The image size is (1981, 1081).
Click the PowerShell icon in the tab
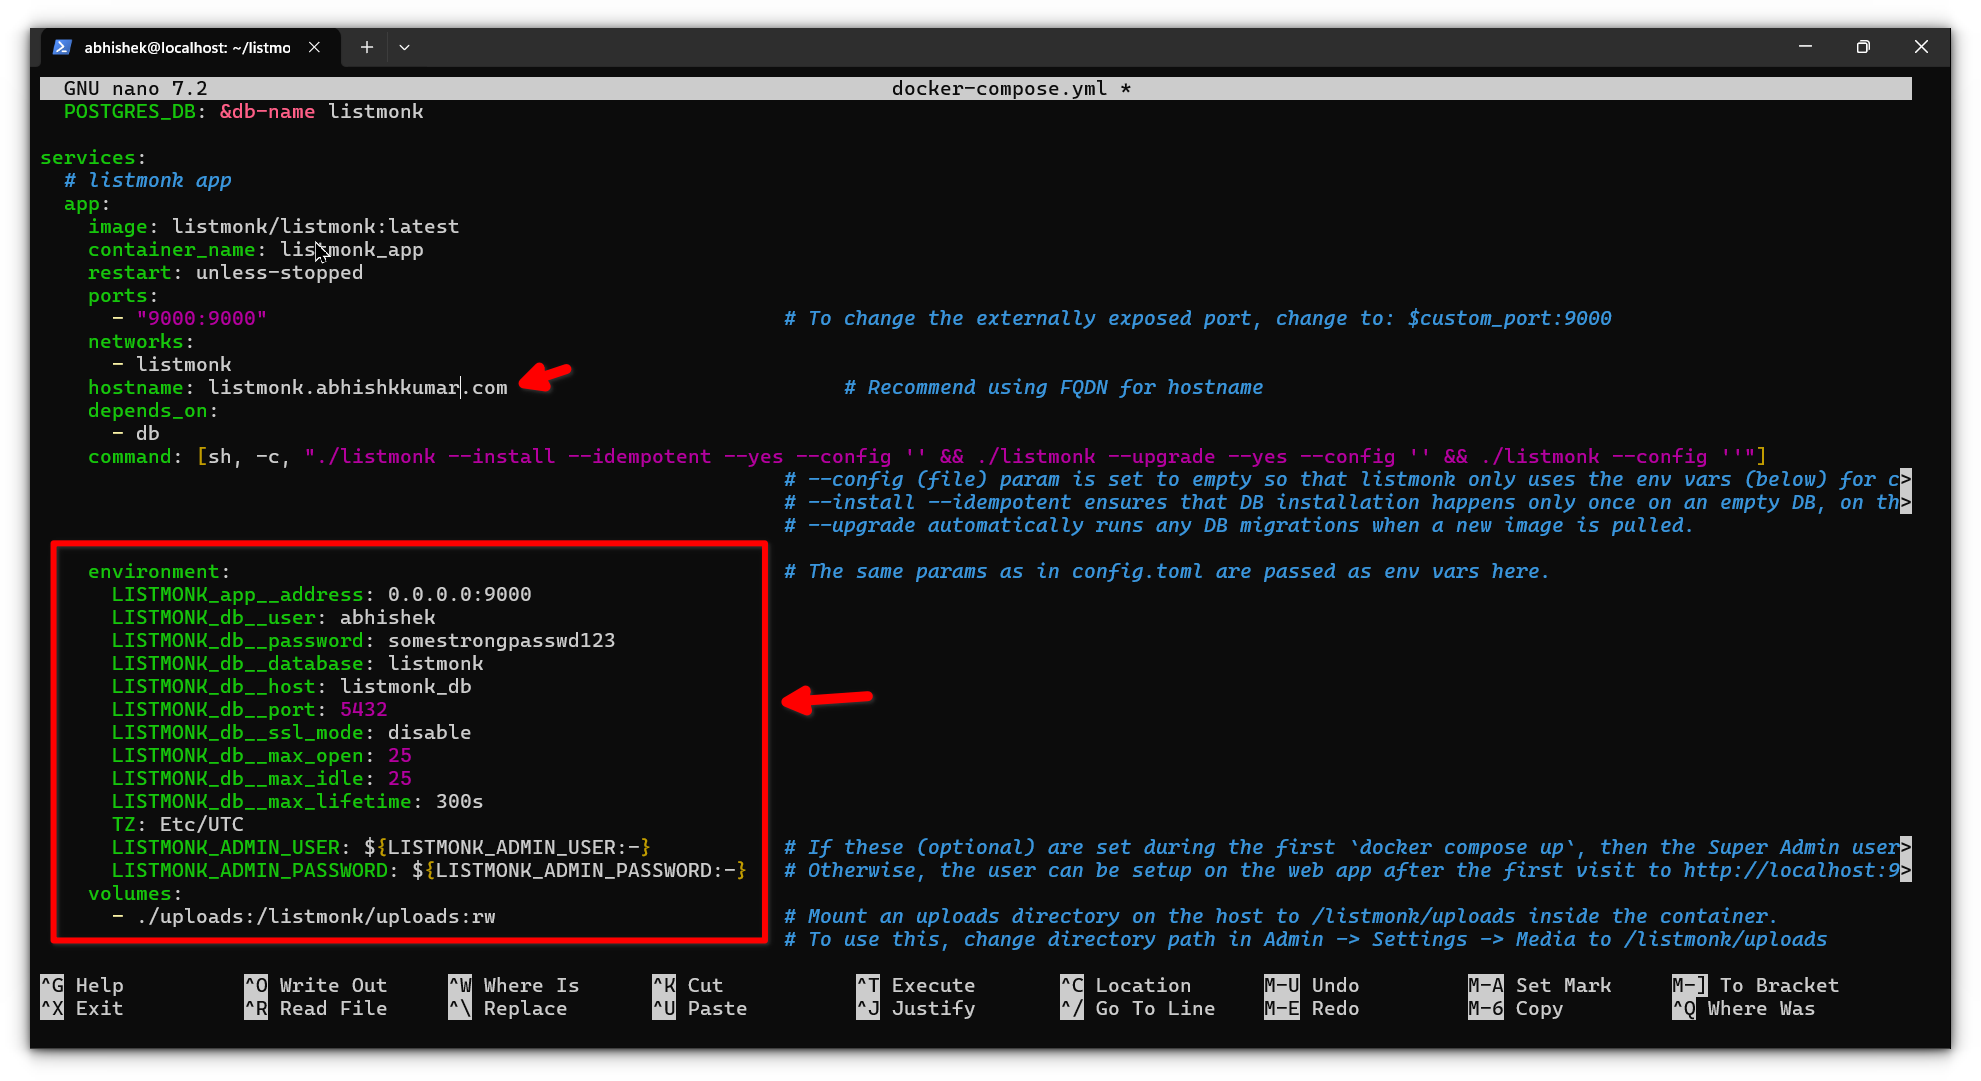pyautogui.click(x=62, y=47)
